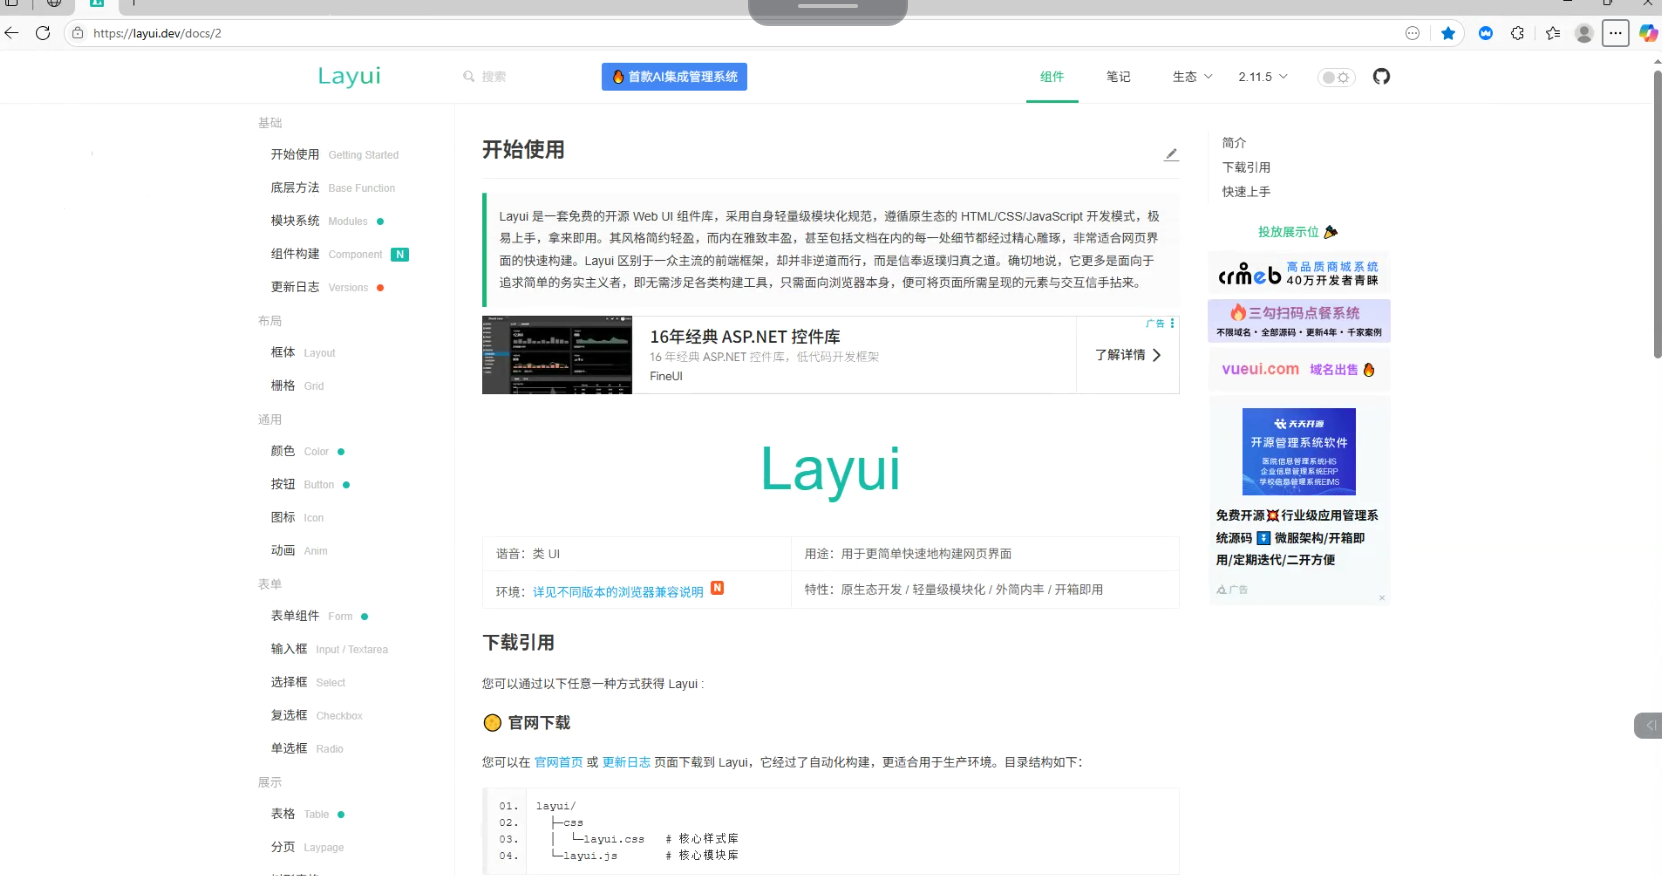Open the vueui.com 域名出售 banner
The image size is (1662, 876).
[x=1299, y=369]
